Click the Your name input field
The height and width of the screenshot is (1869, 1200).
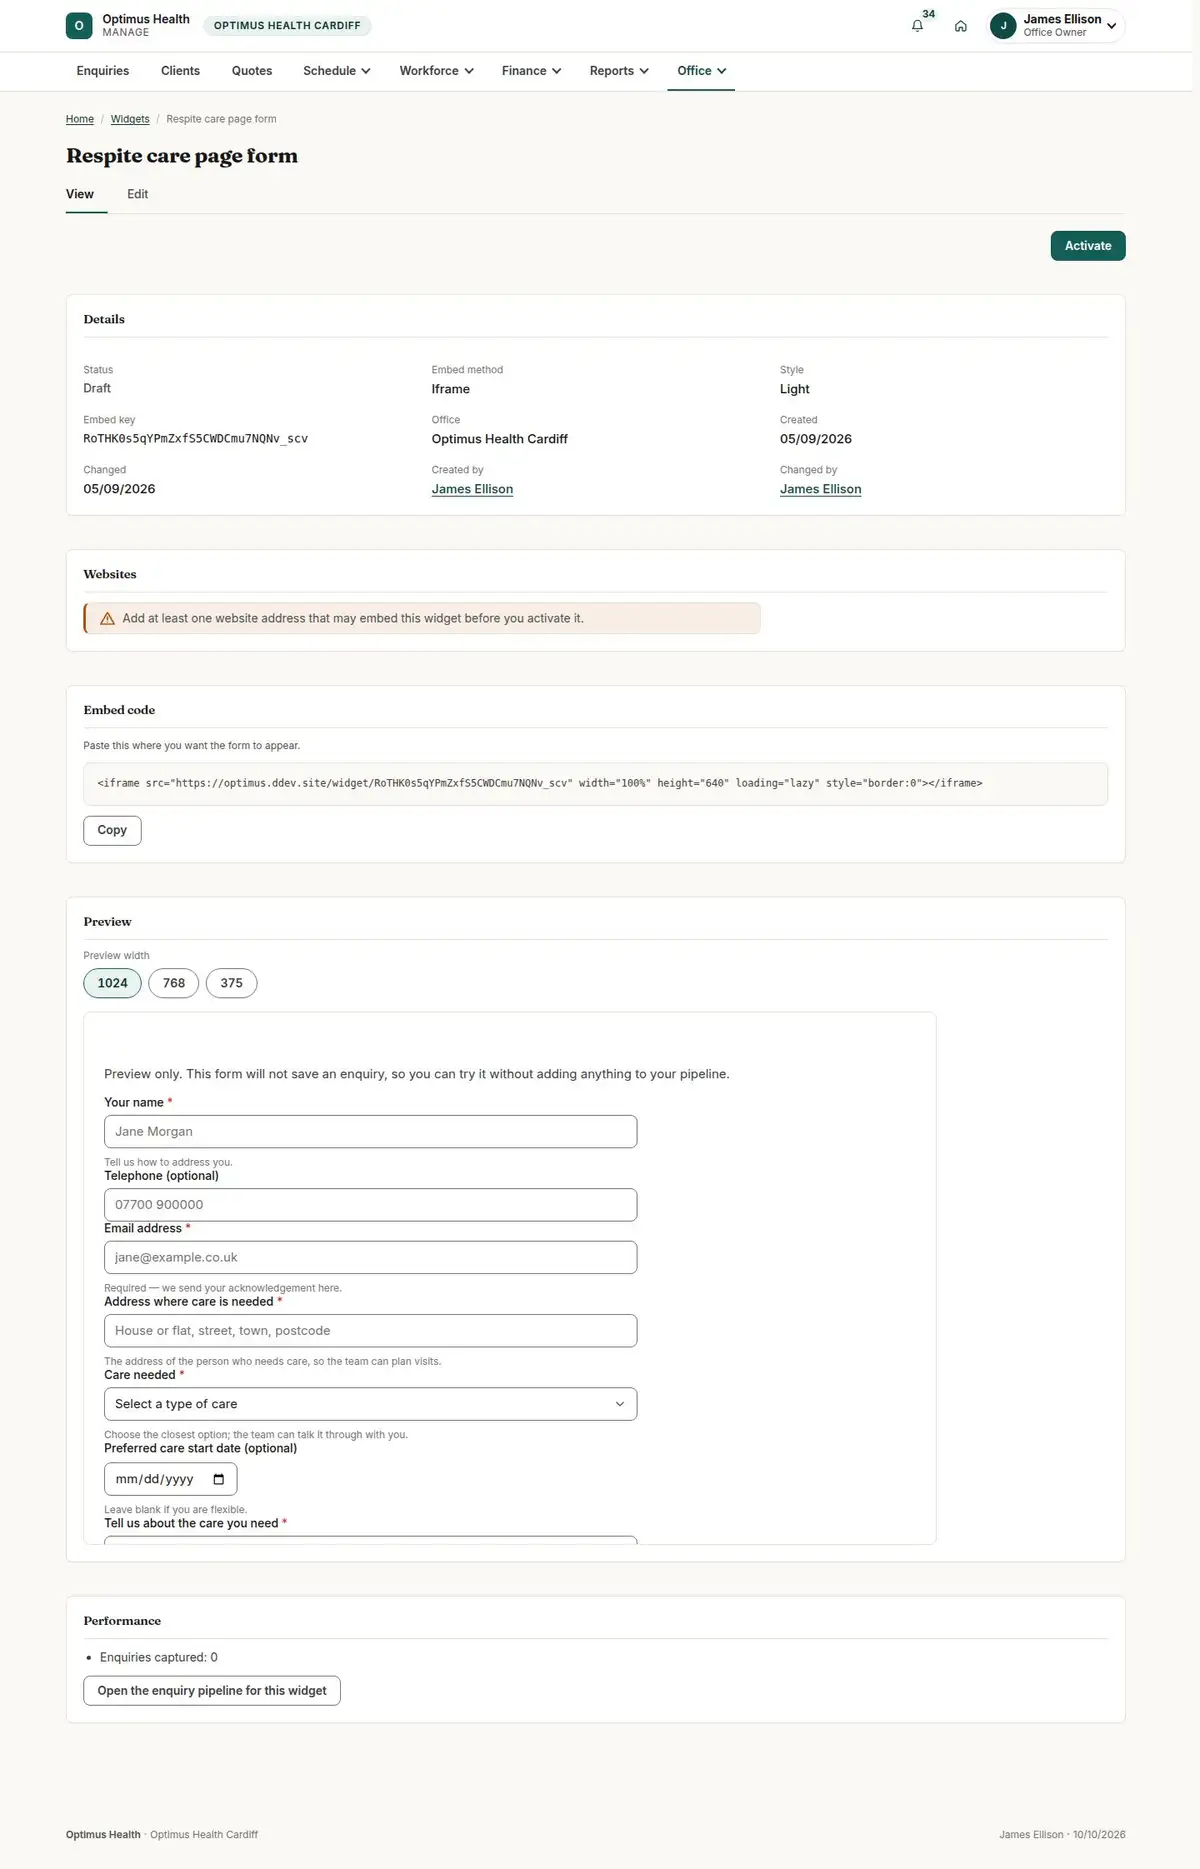point(370,1132)
